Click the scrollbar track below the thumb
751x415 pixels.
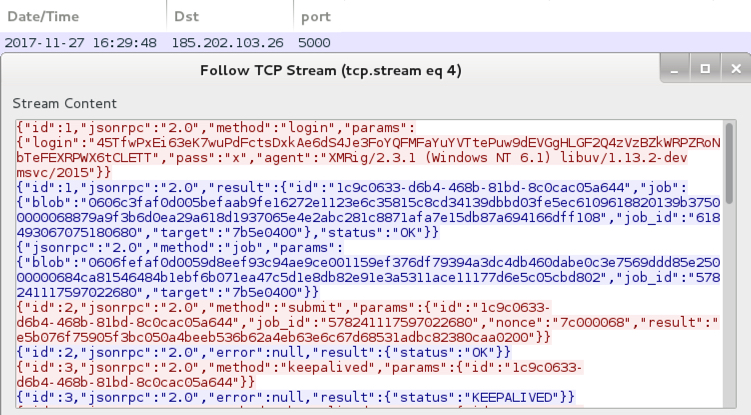click(x=729, y=306)
